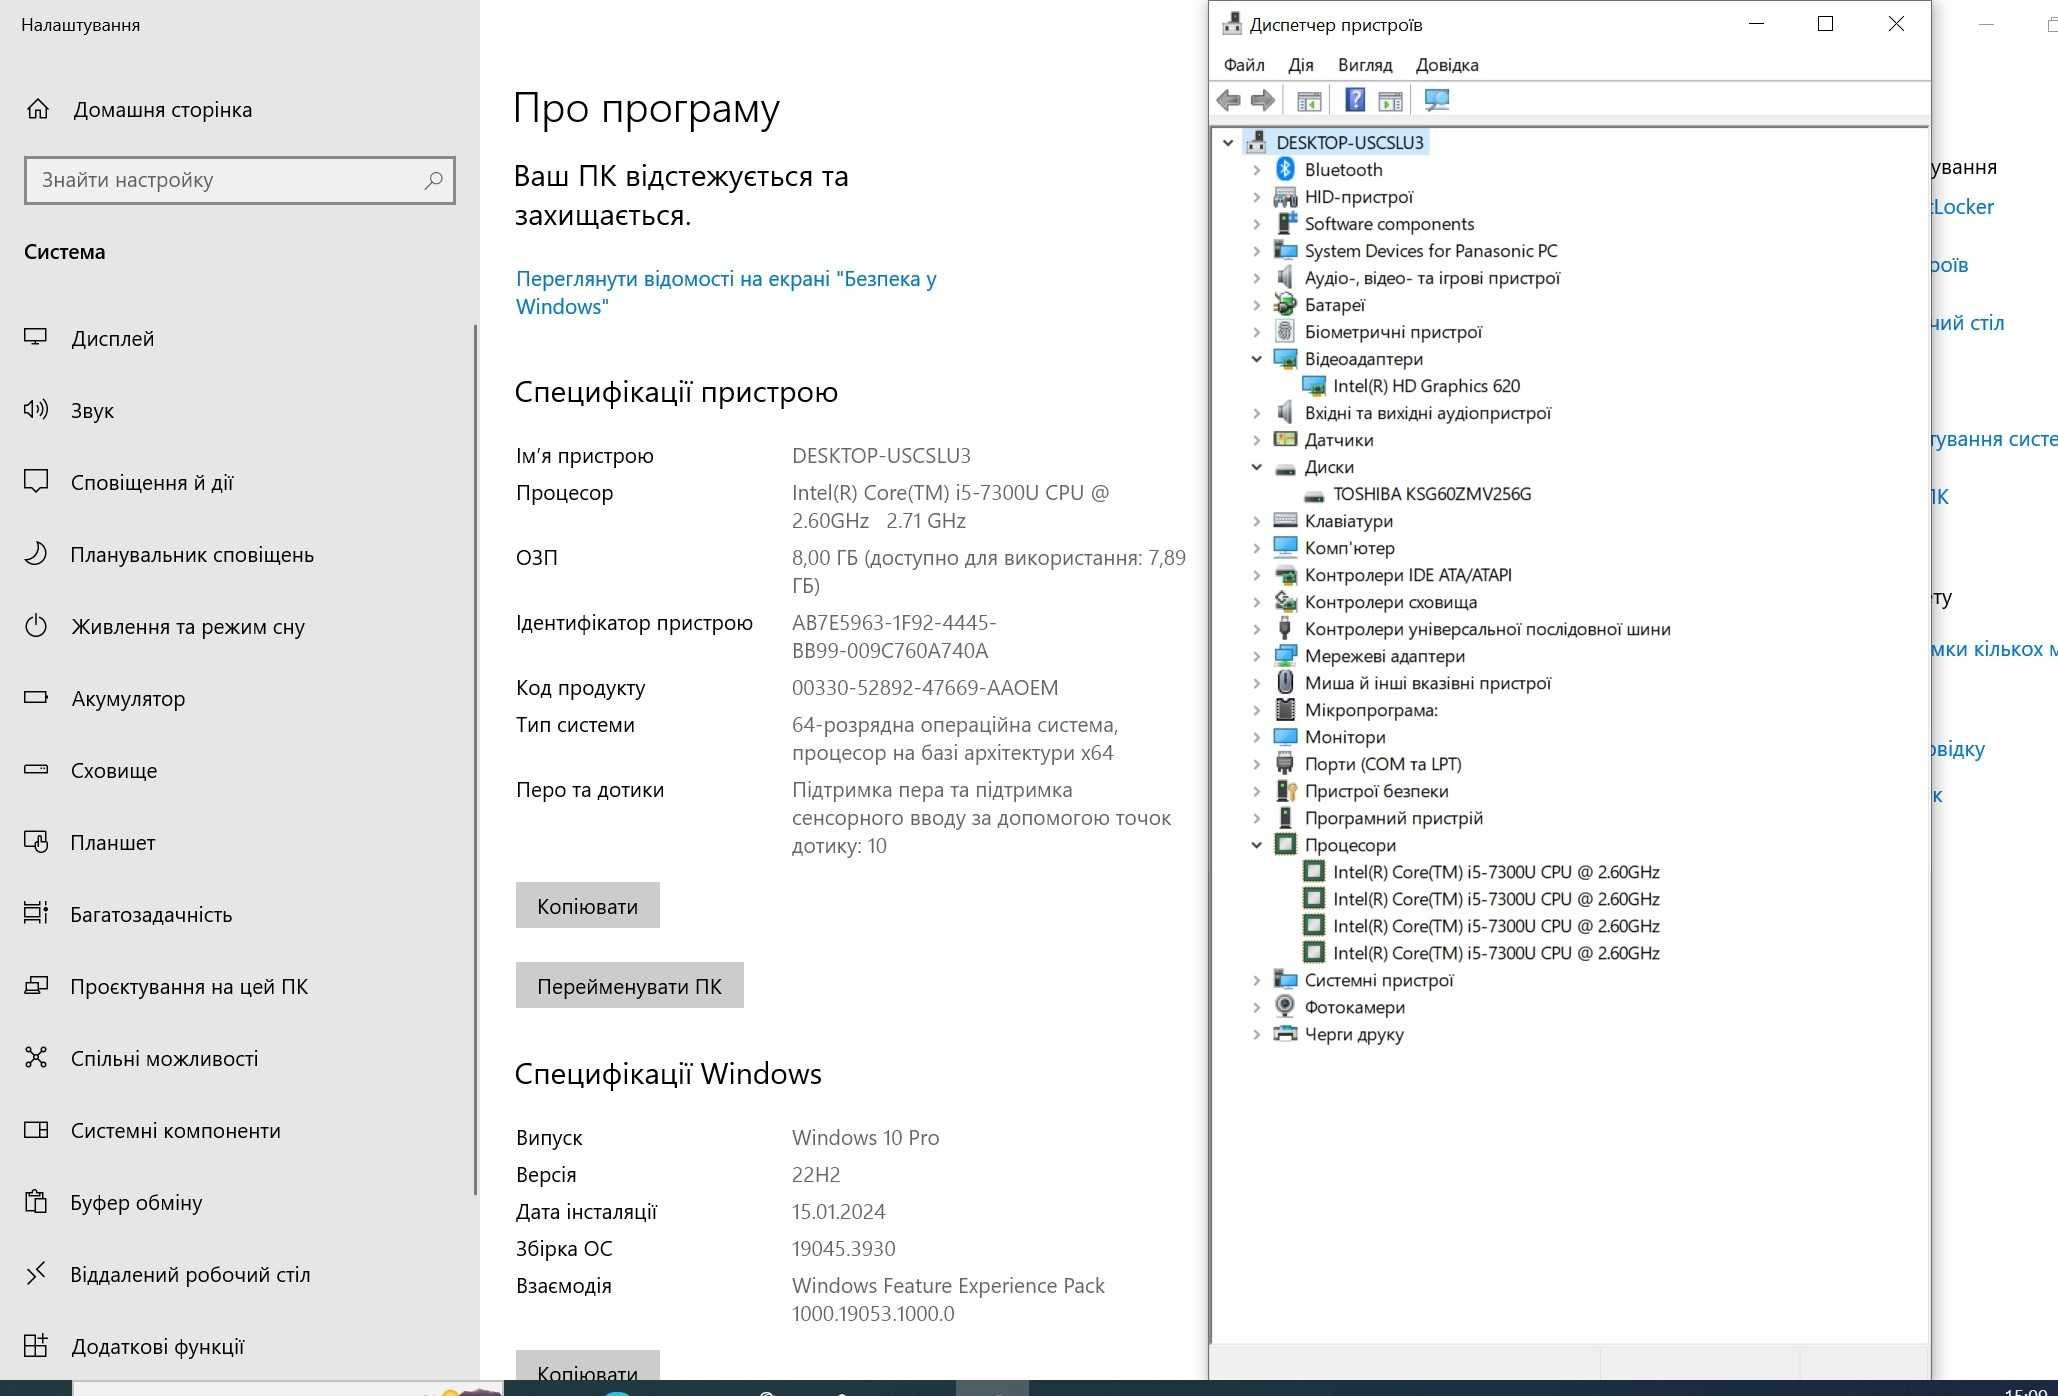Click the settings sidebar scrollbar
2058x1396 pixels.
(x=476, y=760)
